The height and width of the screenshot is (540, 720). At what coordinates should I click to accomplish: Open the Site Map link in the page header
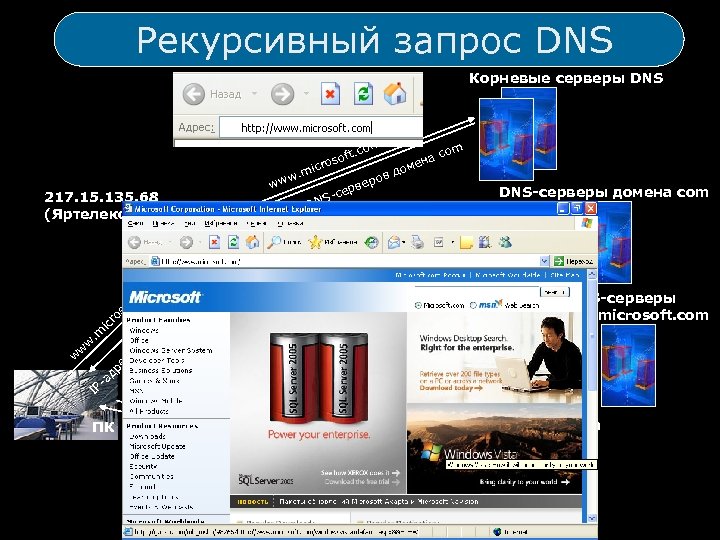565,275
